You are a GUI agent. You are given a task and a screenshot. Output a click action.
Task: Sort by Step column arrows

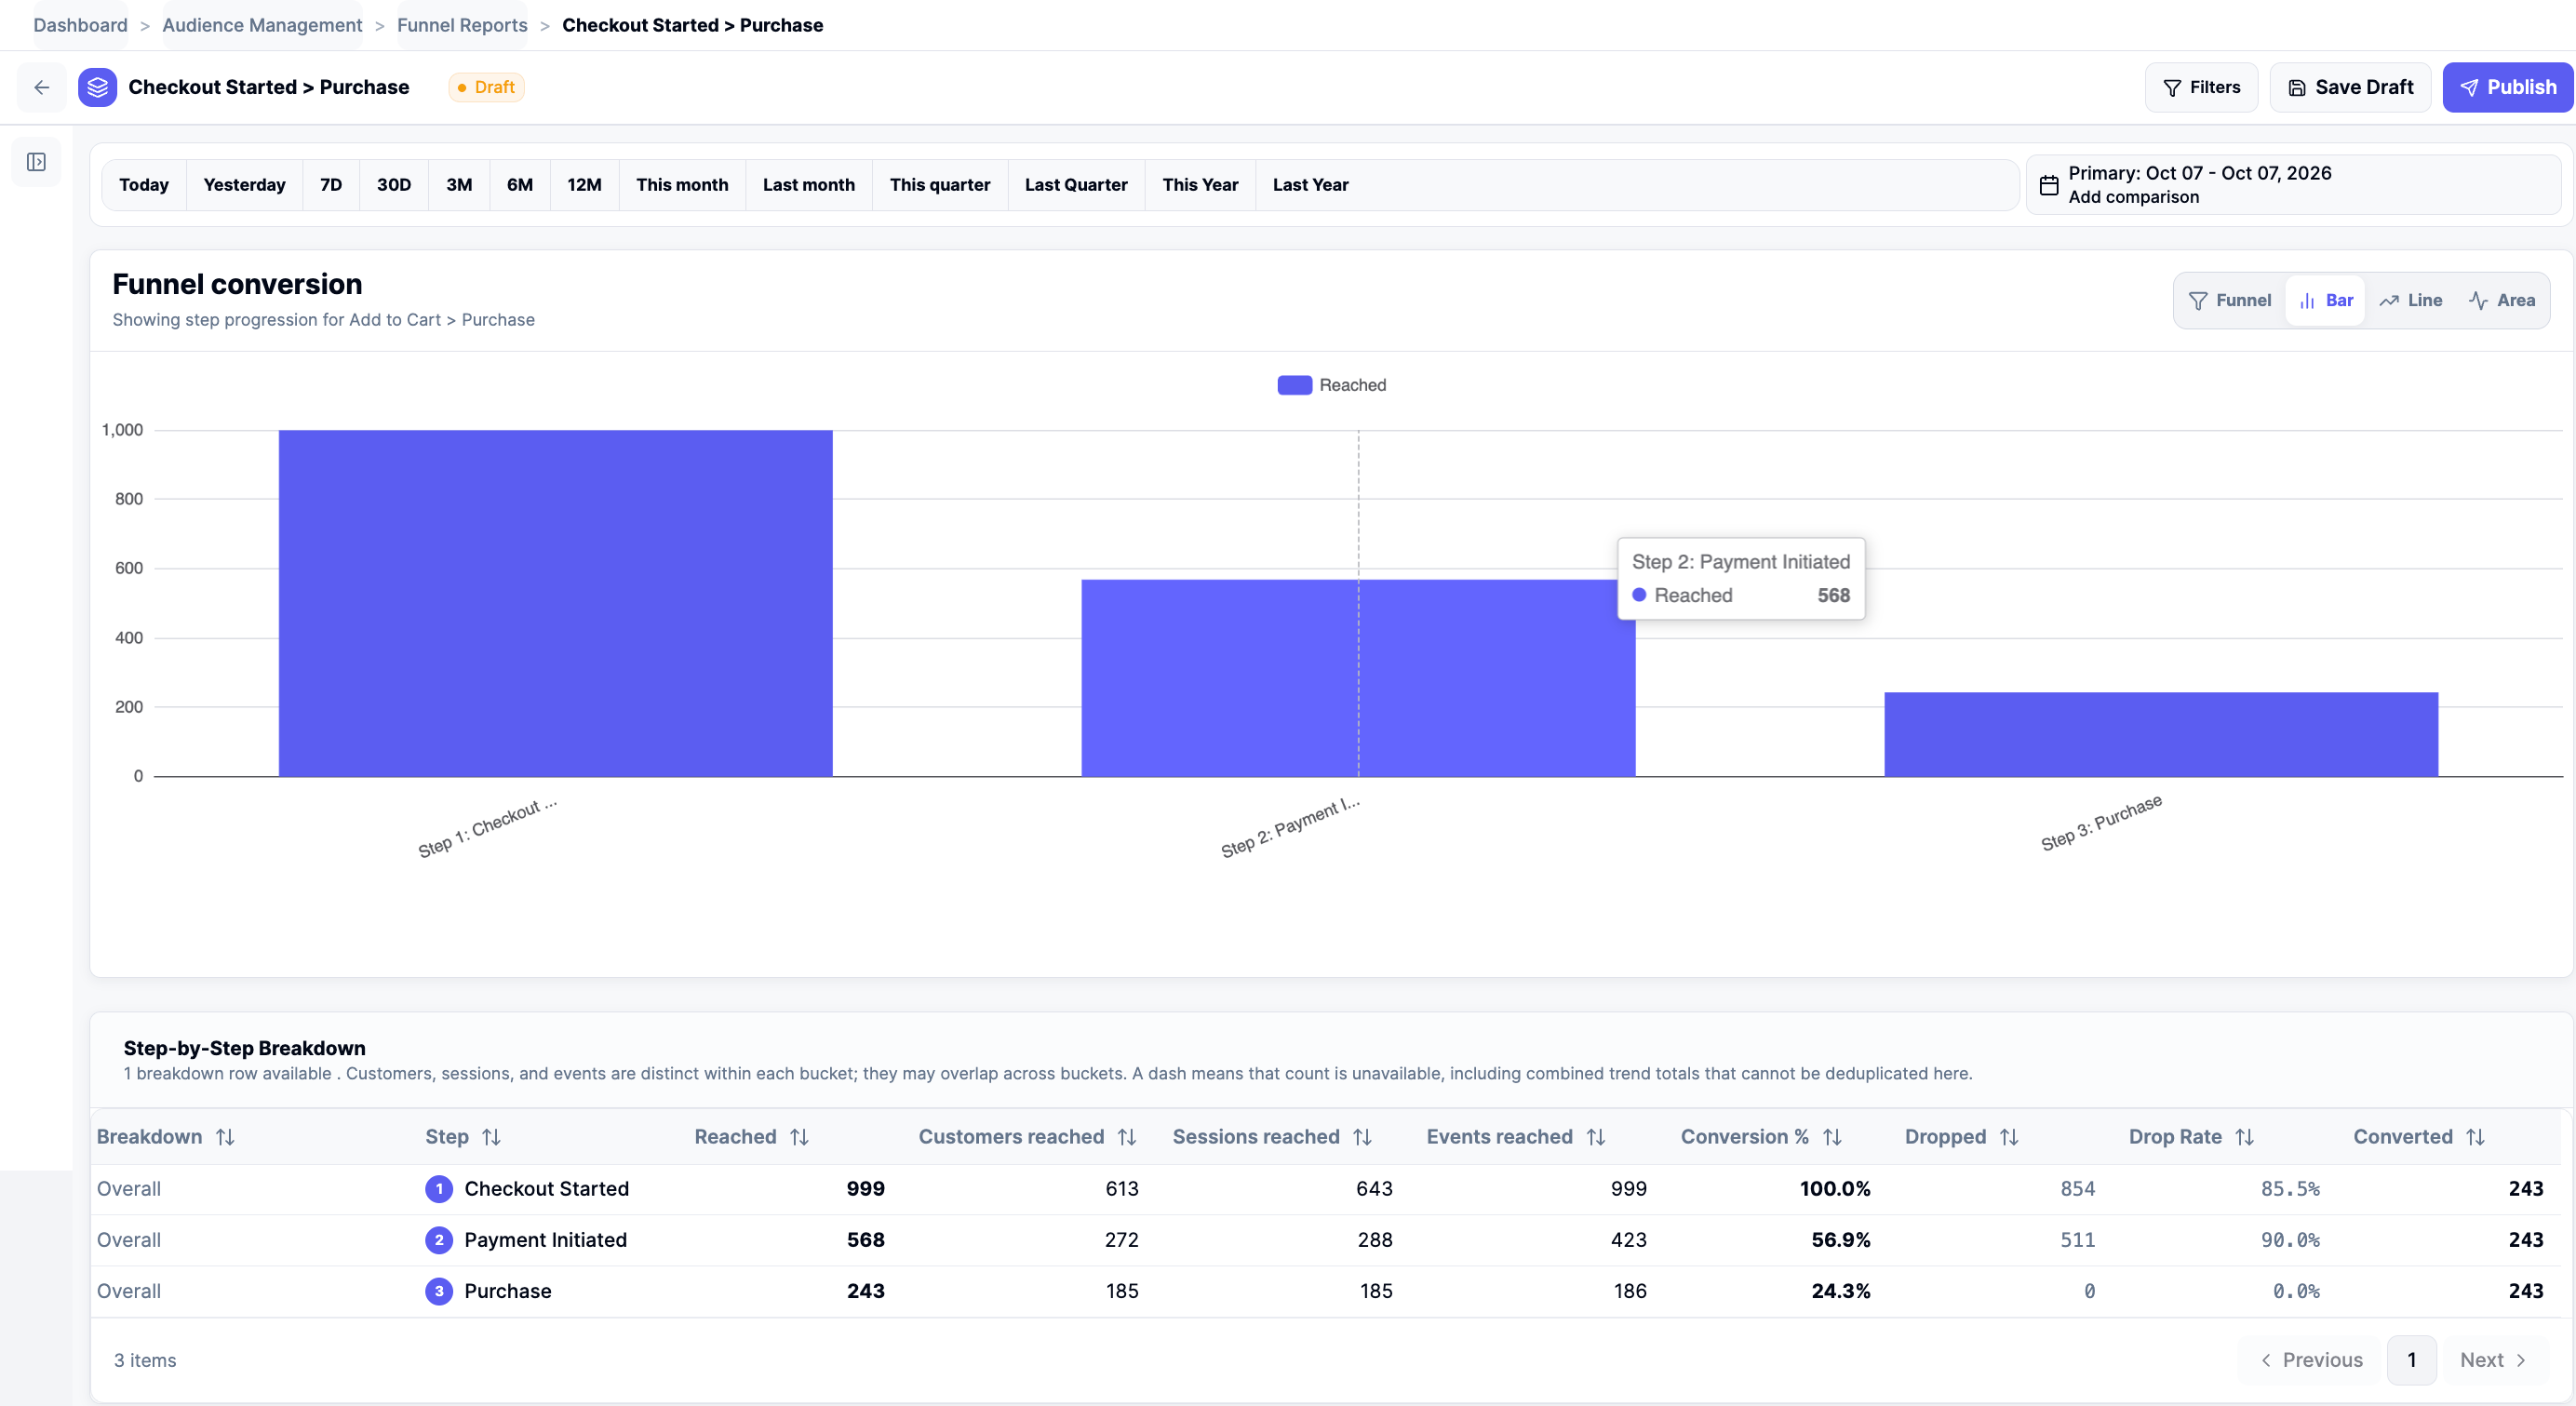click(x=491, y=1137)
